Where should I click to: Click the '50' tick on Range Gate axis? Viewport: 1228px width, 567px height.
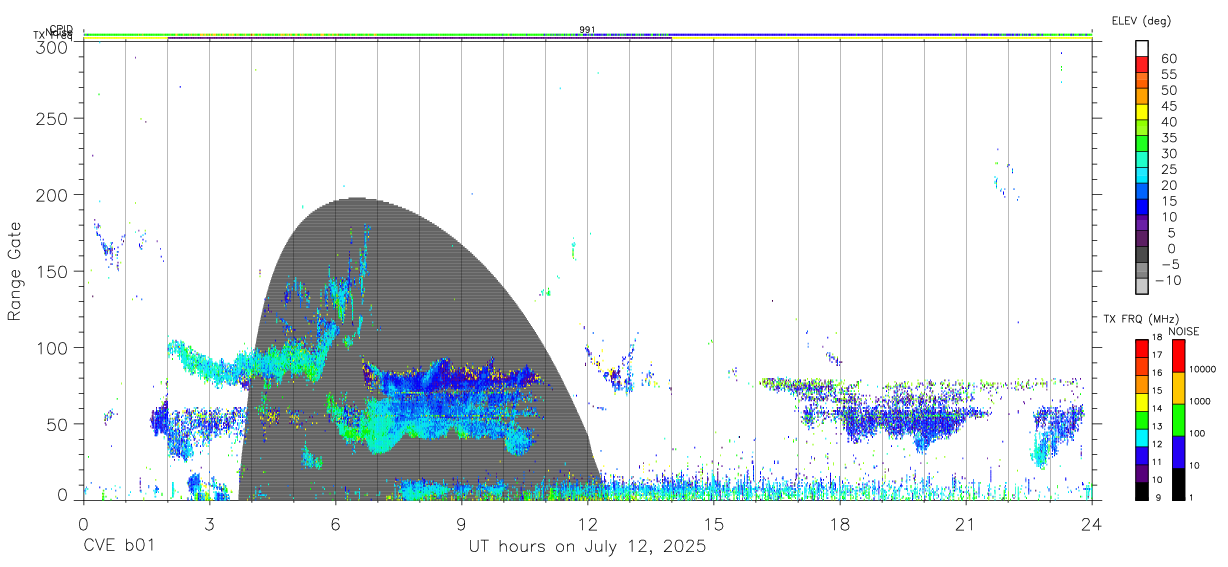[x=57, y=424]
